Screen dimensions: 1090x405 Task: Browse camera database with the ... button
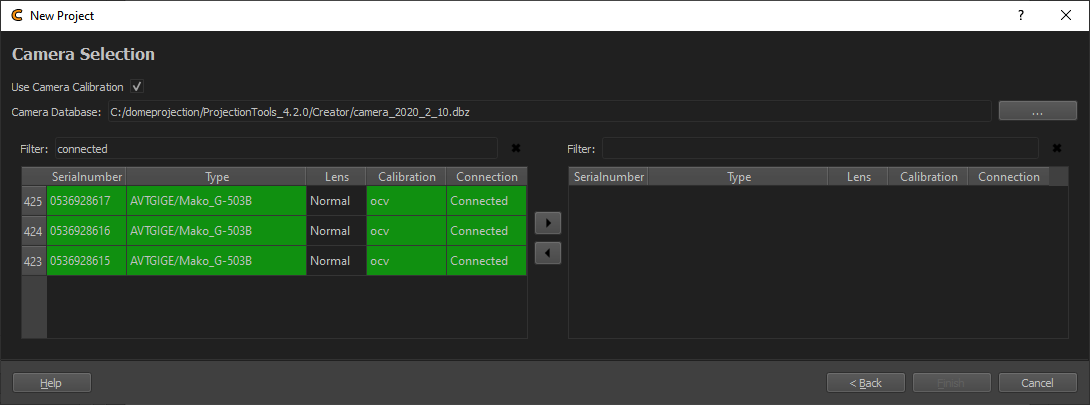pos(1037,112)
